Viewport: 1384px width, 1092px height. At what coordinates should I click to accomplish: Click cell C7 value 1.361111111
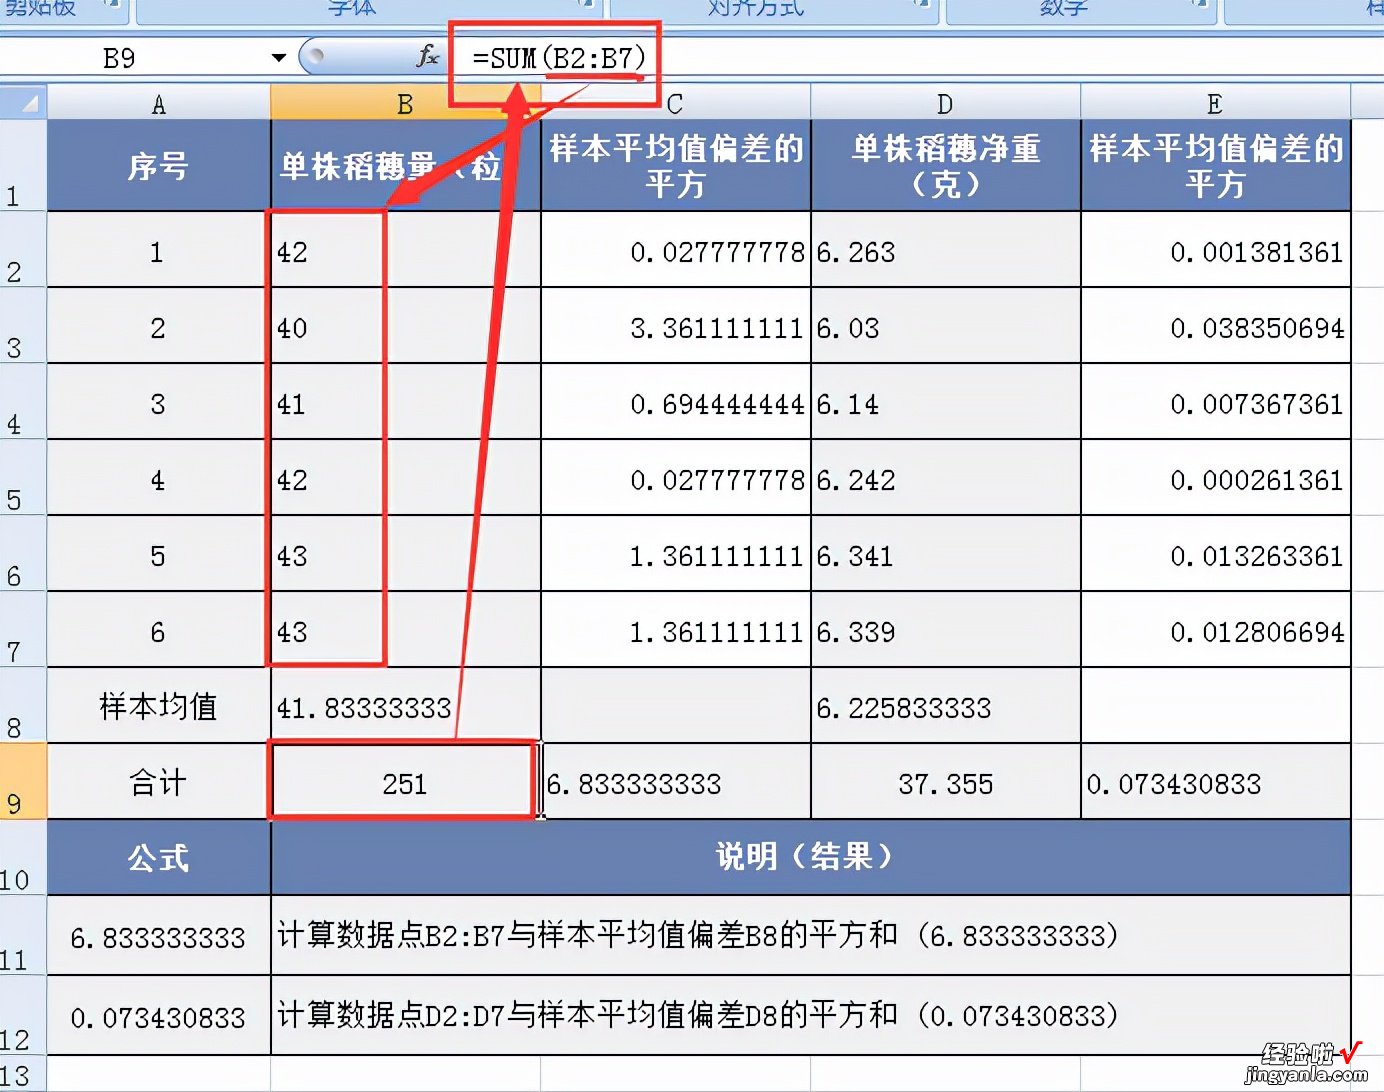pos(675,630)
